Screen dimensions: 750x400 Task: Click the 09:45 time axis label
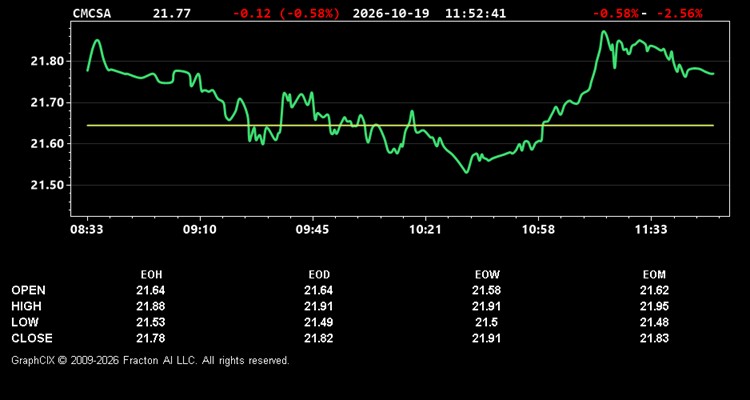[x=312, y=229]
